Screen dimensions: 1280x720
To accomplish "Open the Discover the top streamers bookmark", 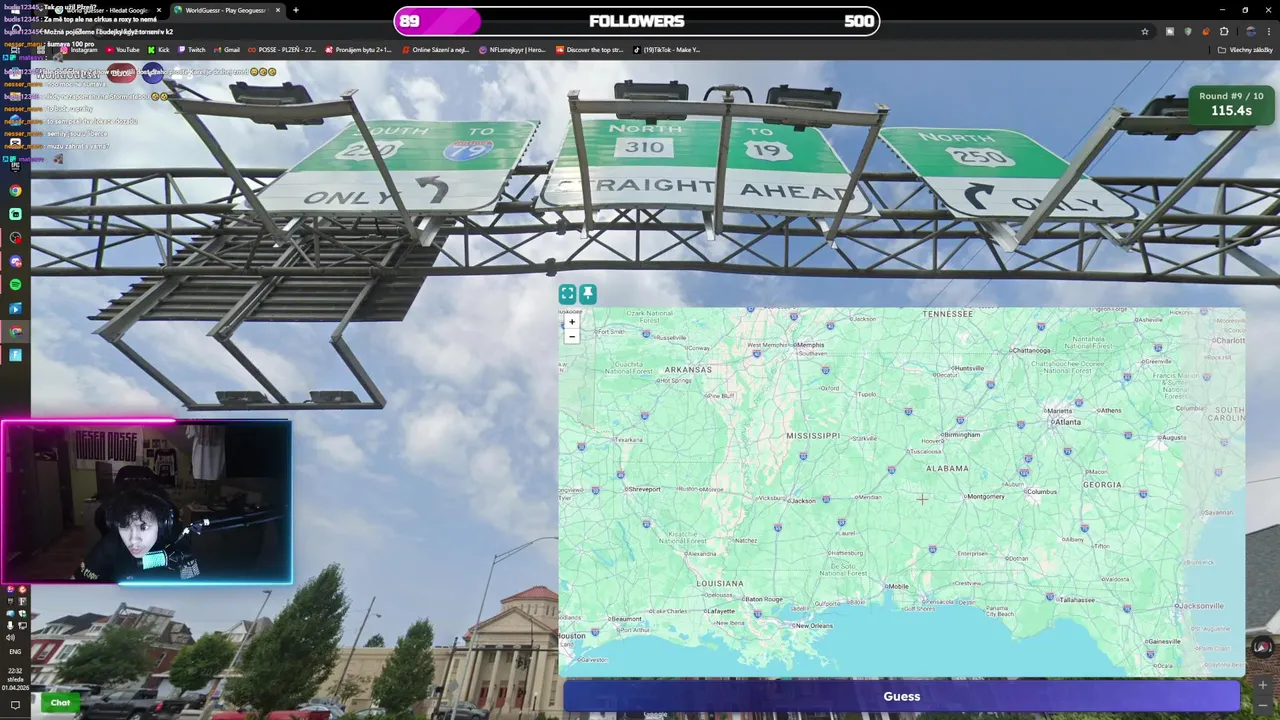I will pyautogui.click(x=589, y=49).
